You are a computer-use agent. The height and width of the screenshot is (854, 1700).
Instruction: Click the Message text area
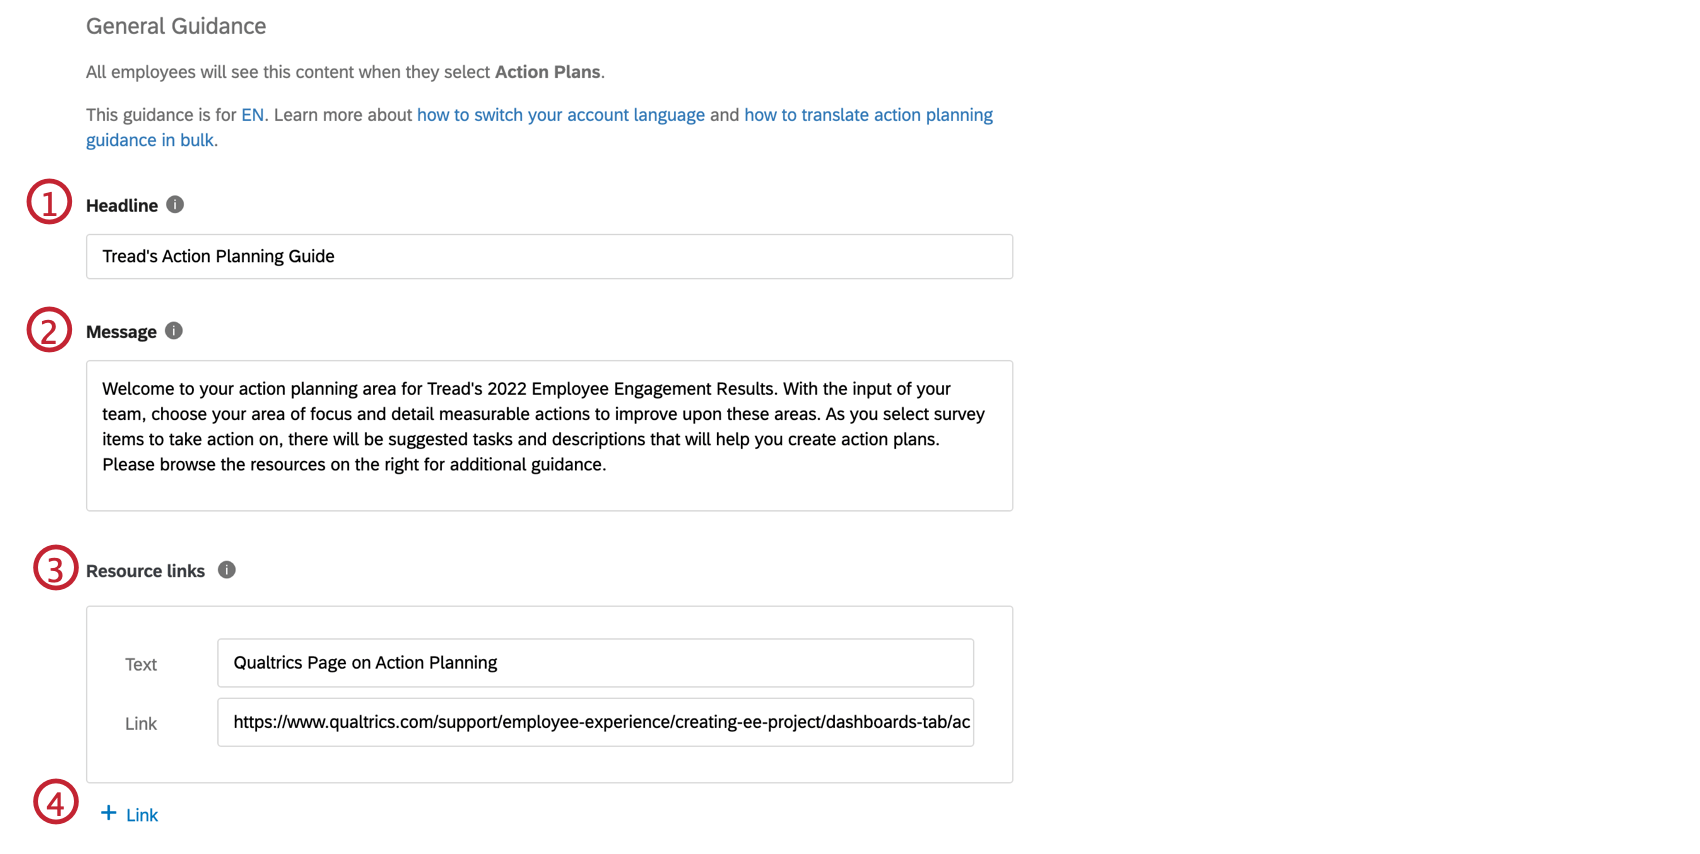(549, 436)
